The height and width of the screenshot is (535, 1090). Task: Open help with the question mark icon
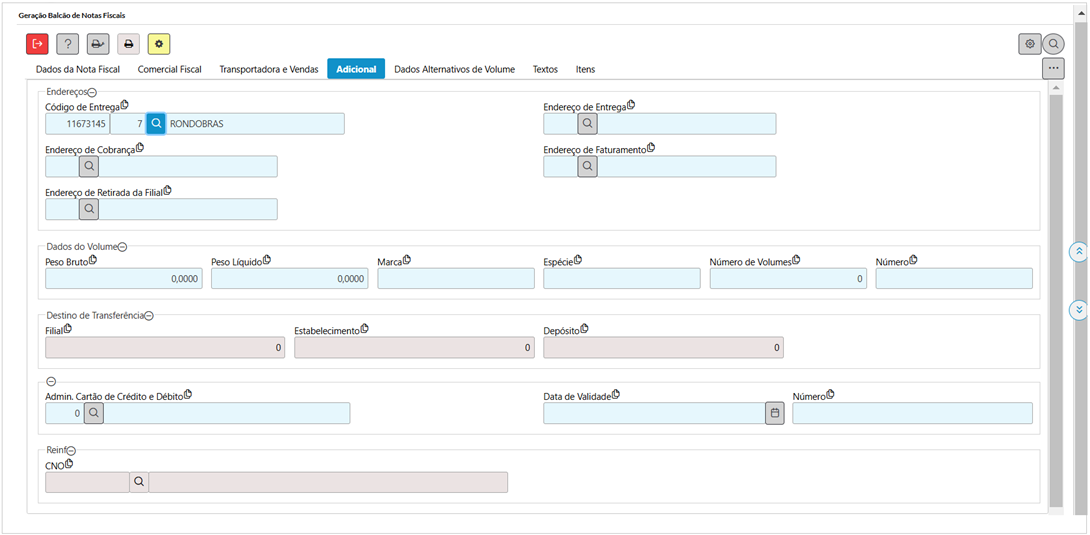click(x=67, y=44)
